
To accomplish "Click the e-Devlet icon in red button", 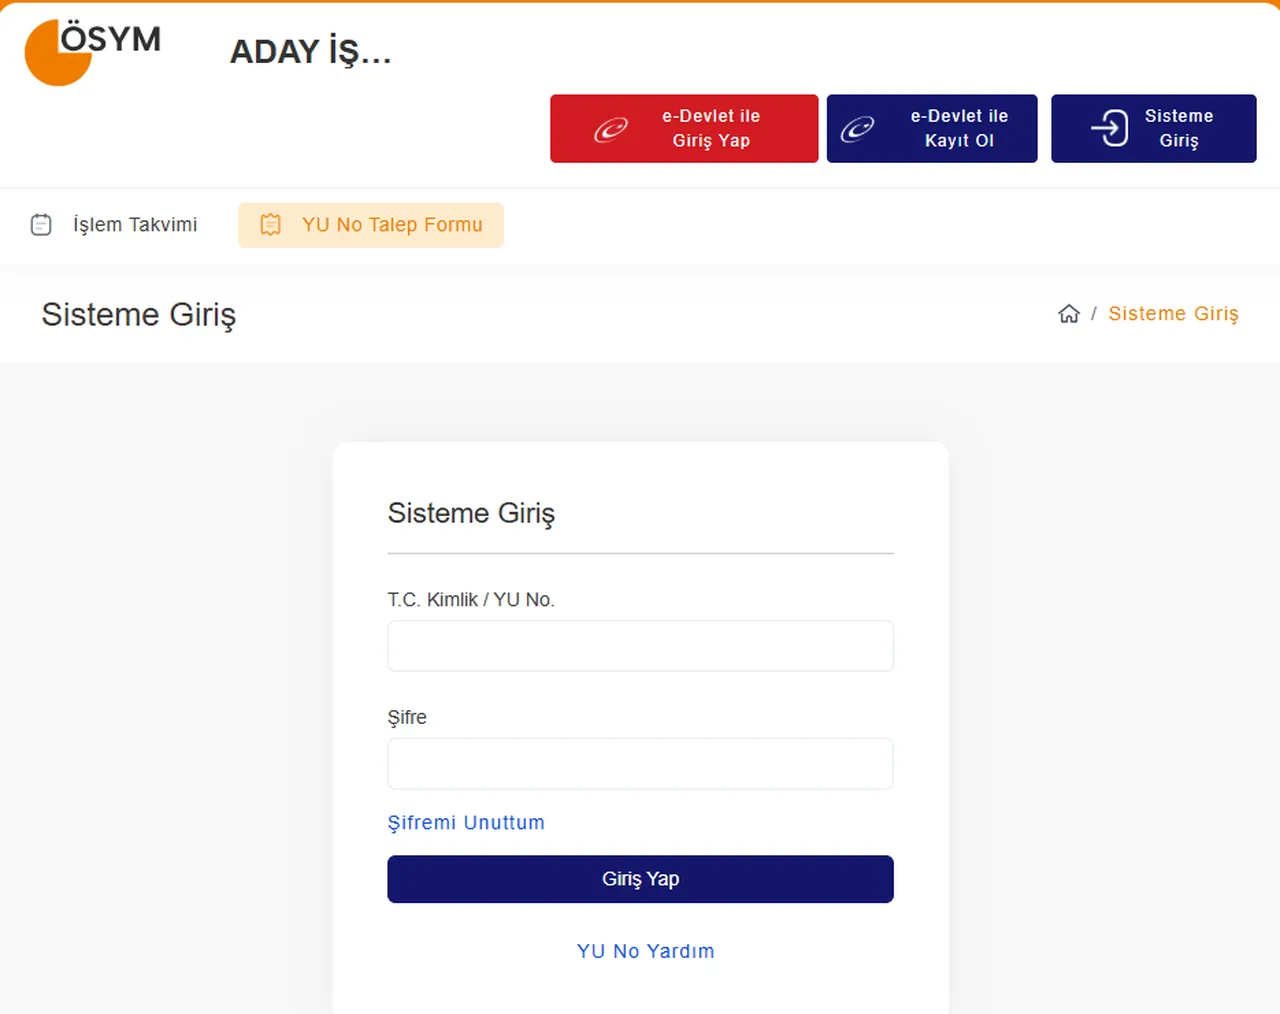I will tap(611, 129).
